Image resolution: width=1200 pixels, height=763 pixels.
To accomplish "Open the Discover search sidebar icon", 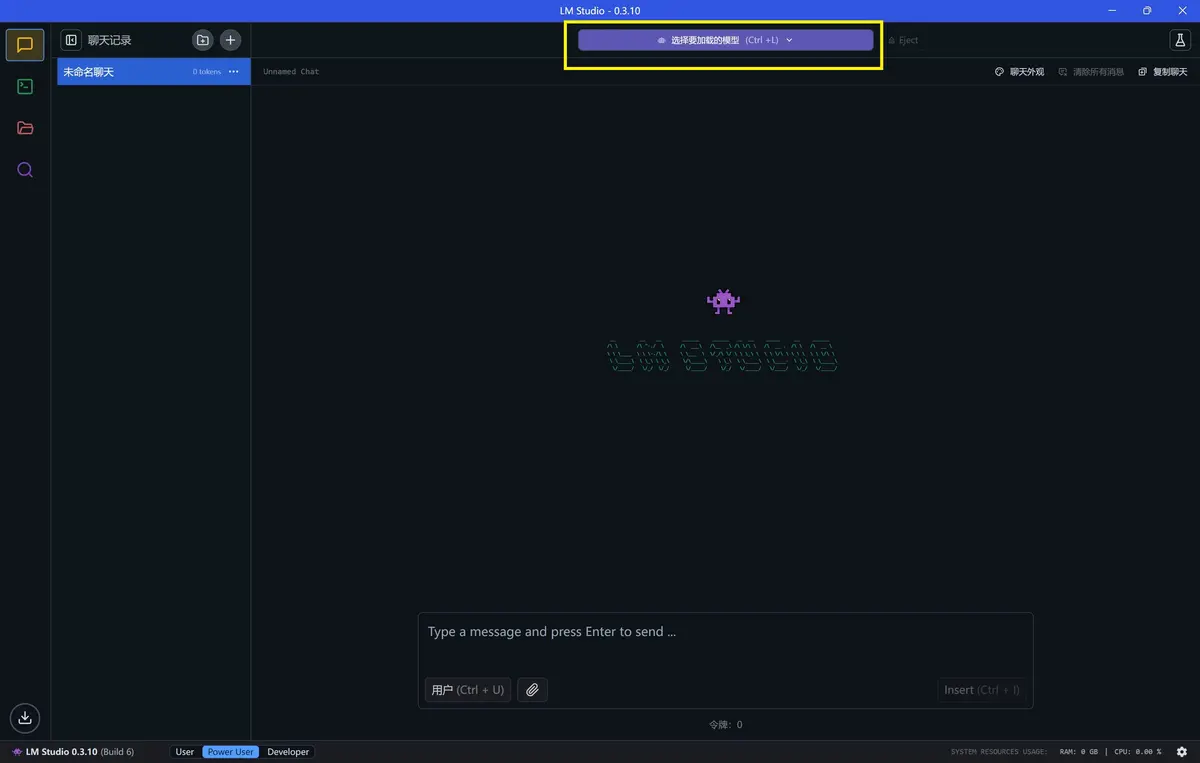I will point(25,170).
